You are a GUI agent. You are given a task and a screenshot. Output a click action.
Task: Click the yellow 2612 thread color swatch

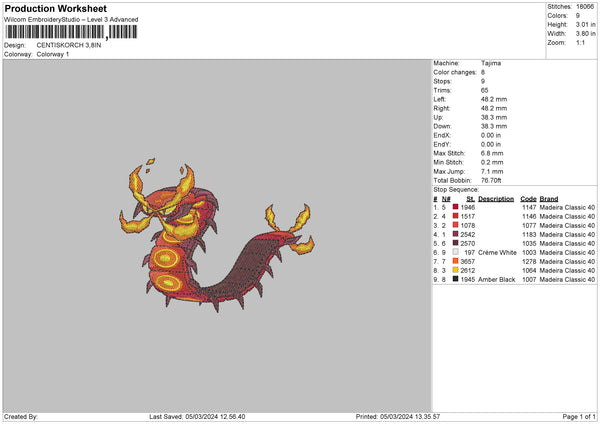[455, 270]
